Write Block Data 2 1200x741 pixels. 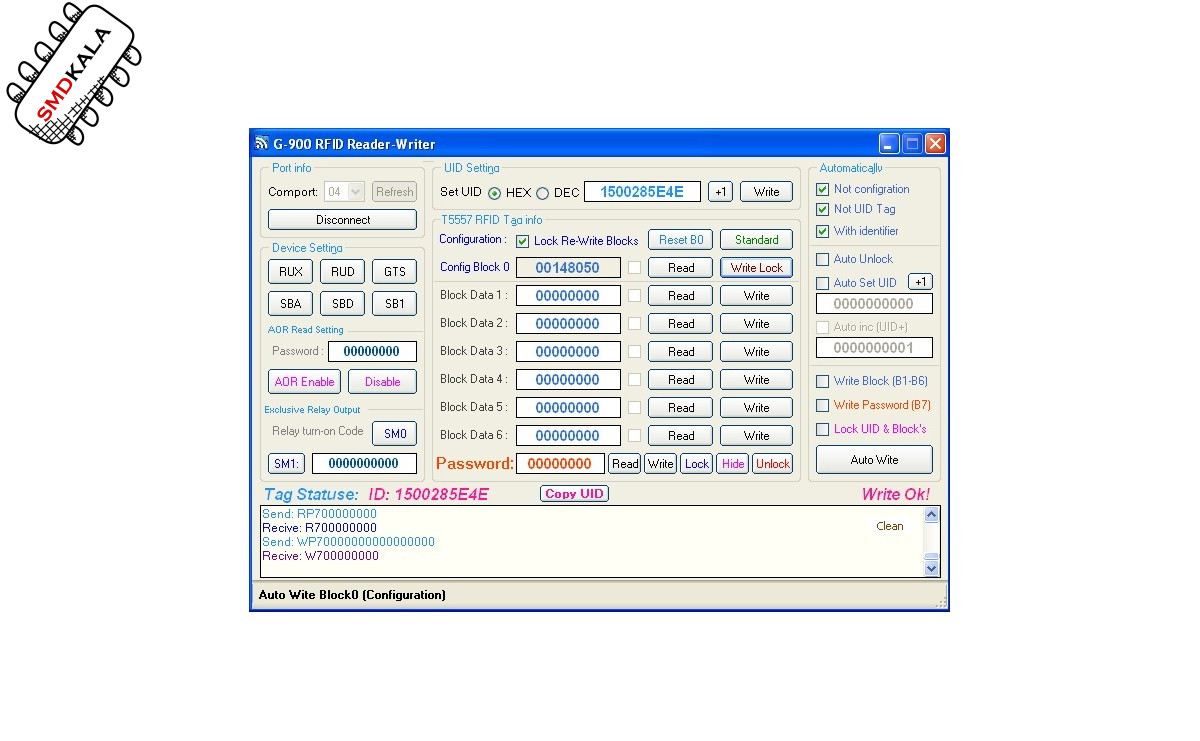tap(756, 324)
